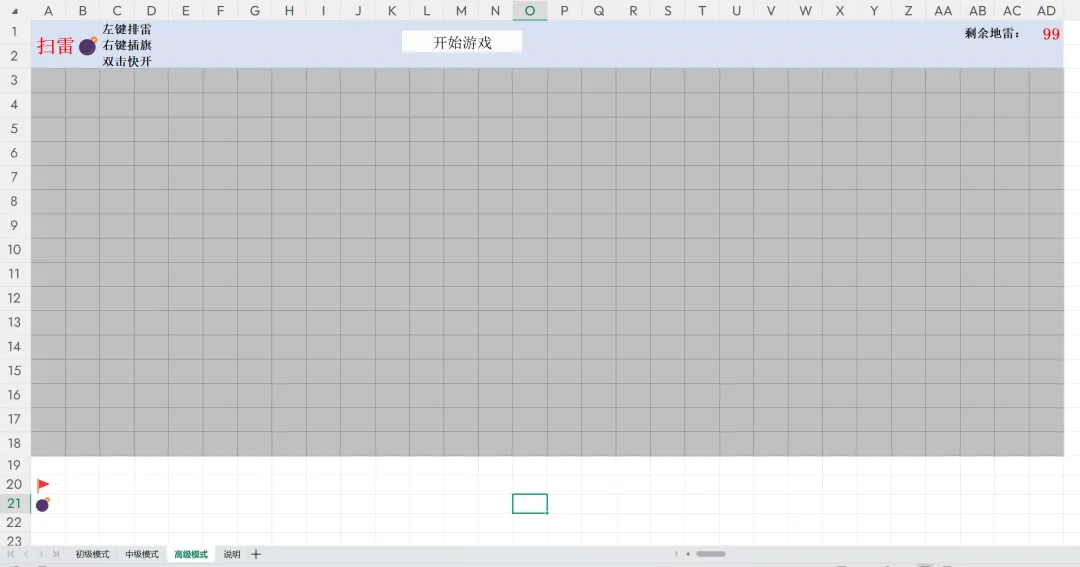Screen dimensions: 1080x567
Task: Go to the next sheet using the nav arrow
Action: click(x=41, y=554)
